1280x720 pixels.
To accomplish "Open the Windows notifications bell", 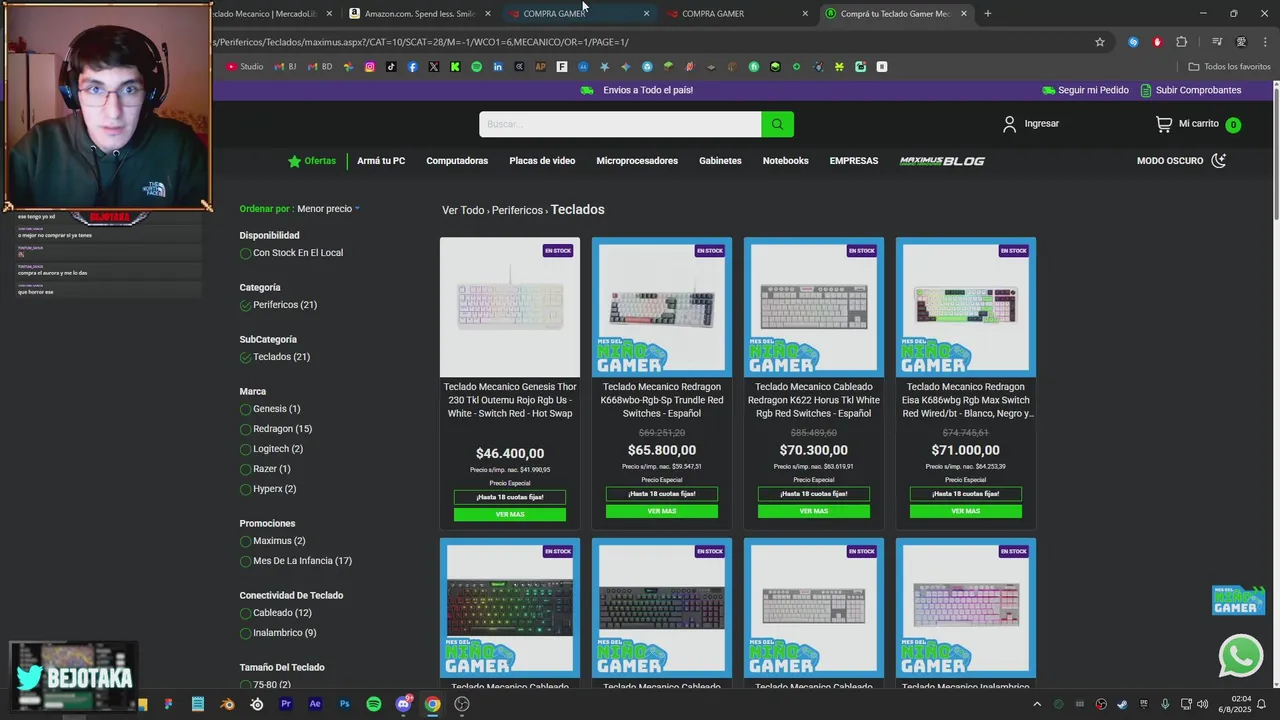I will pyautogui.click(x=1262, y=704).
